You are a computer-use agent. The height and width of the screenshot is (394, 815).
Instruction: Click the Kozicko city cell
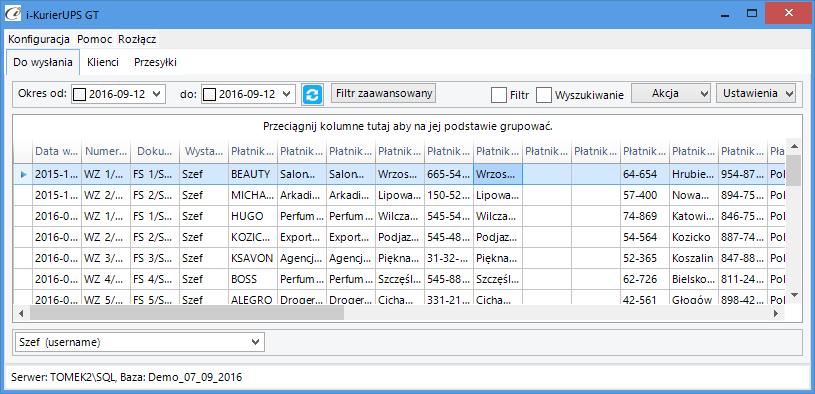click(x=694, y=237)
